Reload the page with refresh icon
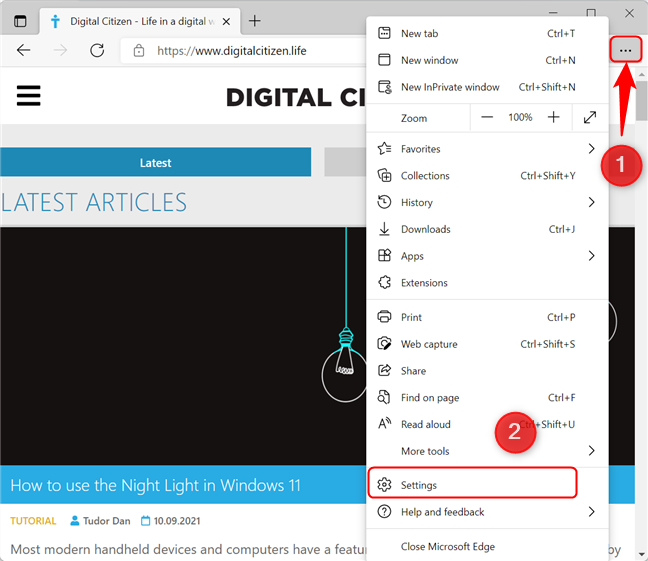The width and height of the screenshot is (648, 561). [97, 50]
